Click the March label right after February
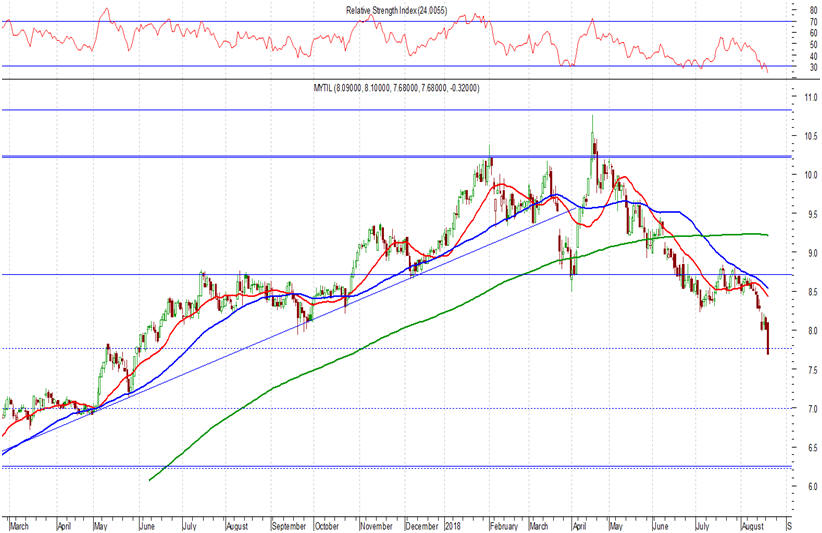 [x=538, y=526]
